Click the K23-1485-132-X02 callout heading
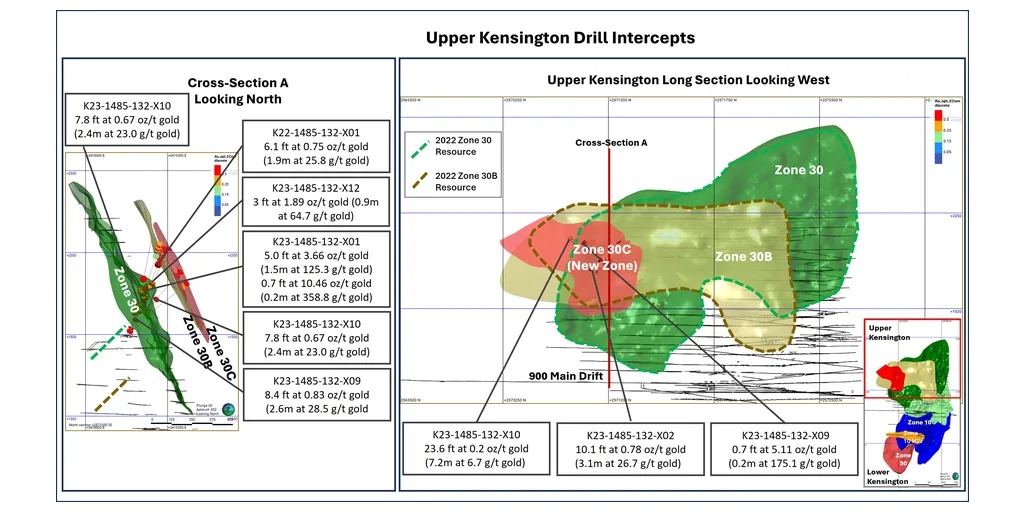 [x=630, y=434]
